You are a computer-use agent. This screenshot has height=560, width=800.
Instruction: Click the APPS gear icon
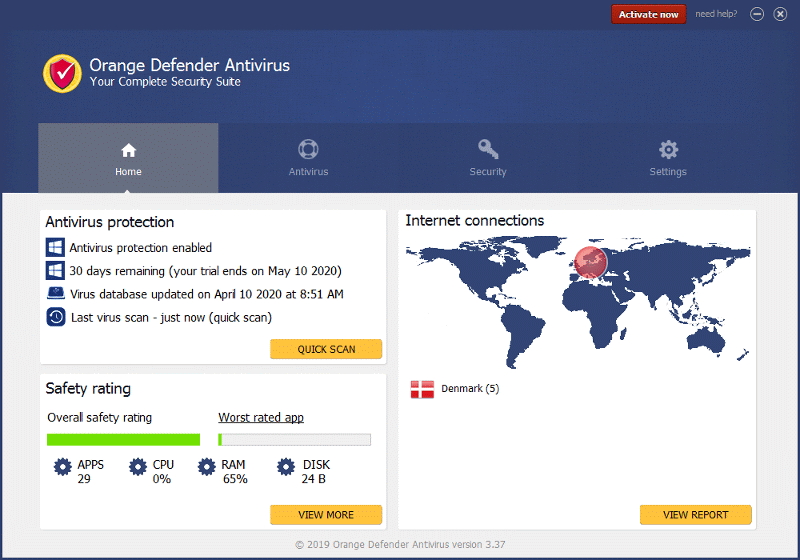(x=63, y=466)
